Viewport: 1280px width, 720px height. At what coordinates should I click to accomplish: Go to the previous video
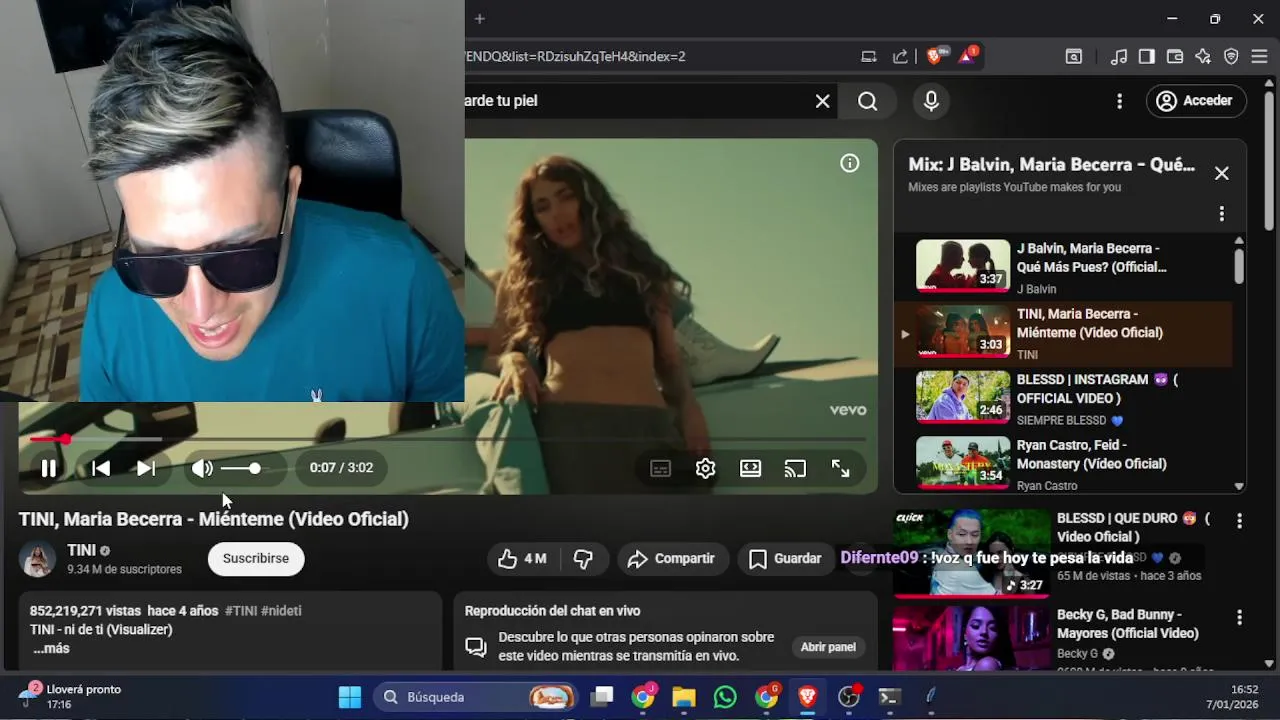point(101,468)
